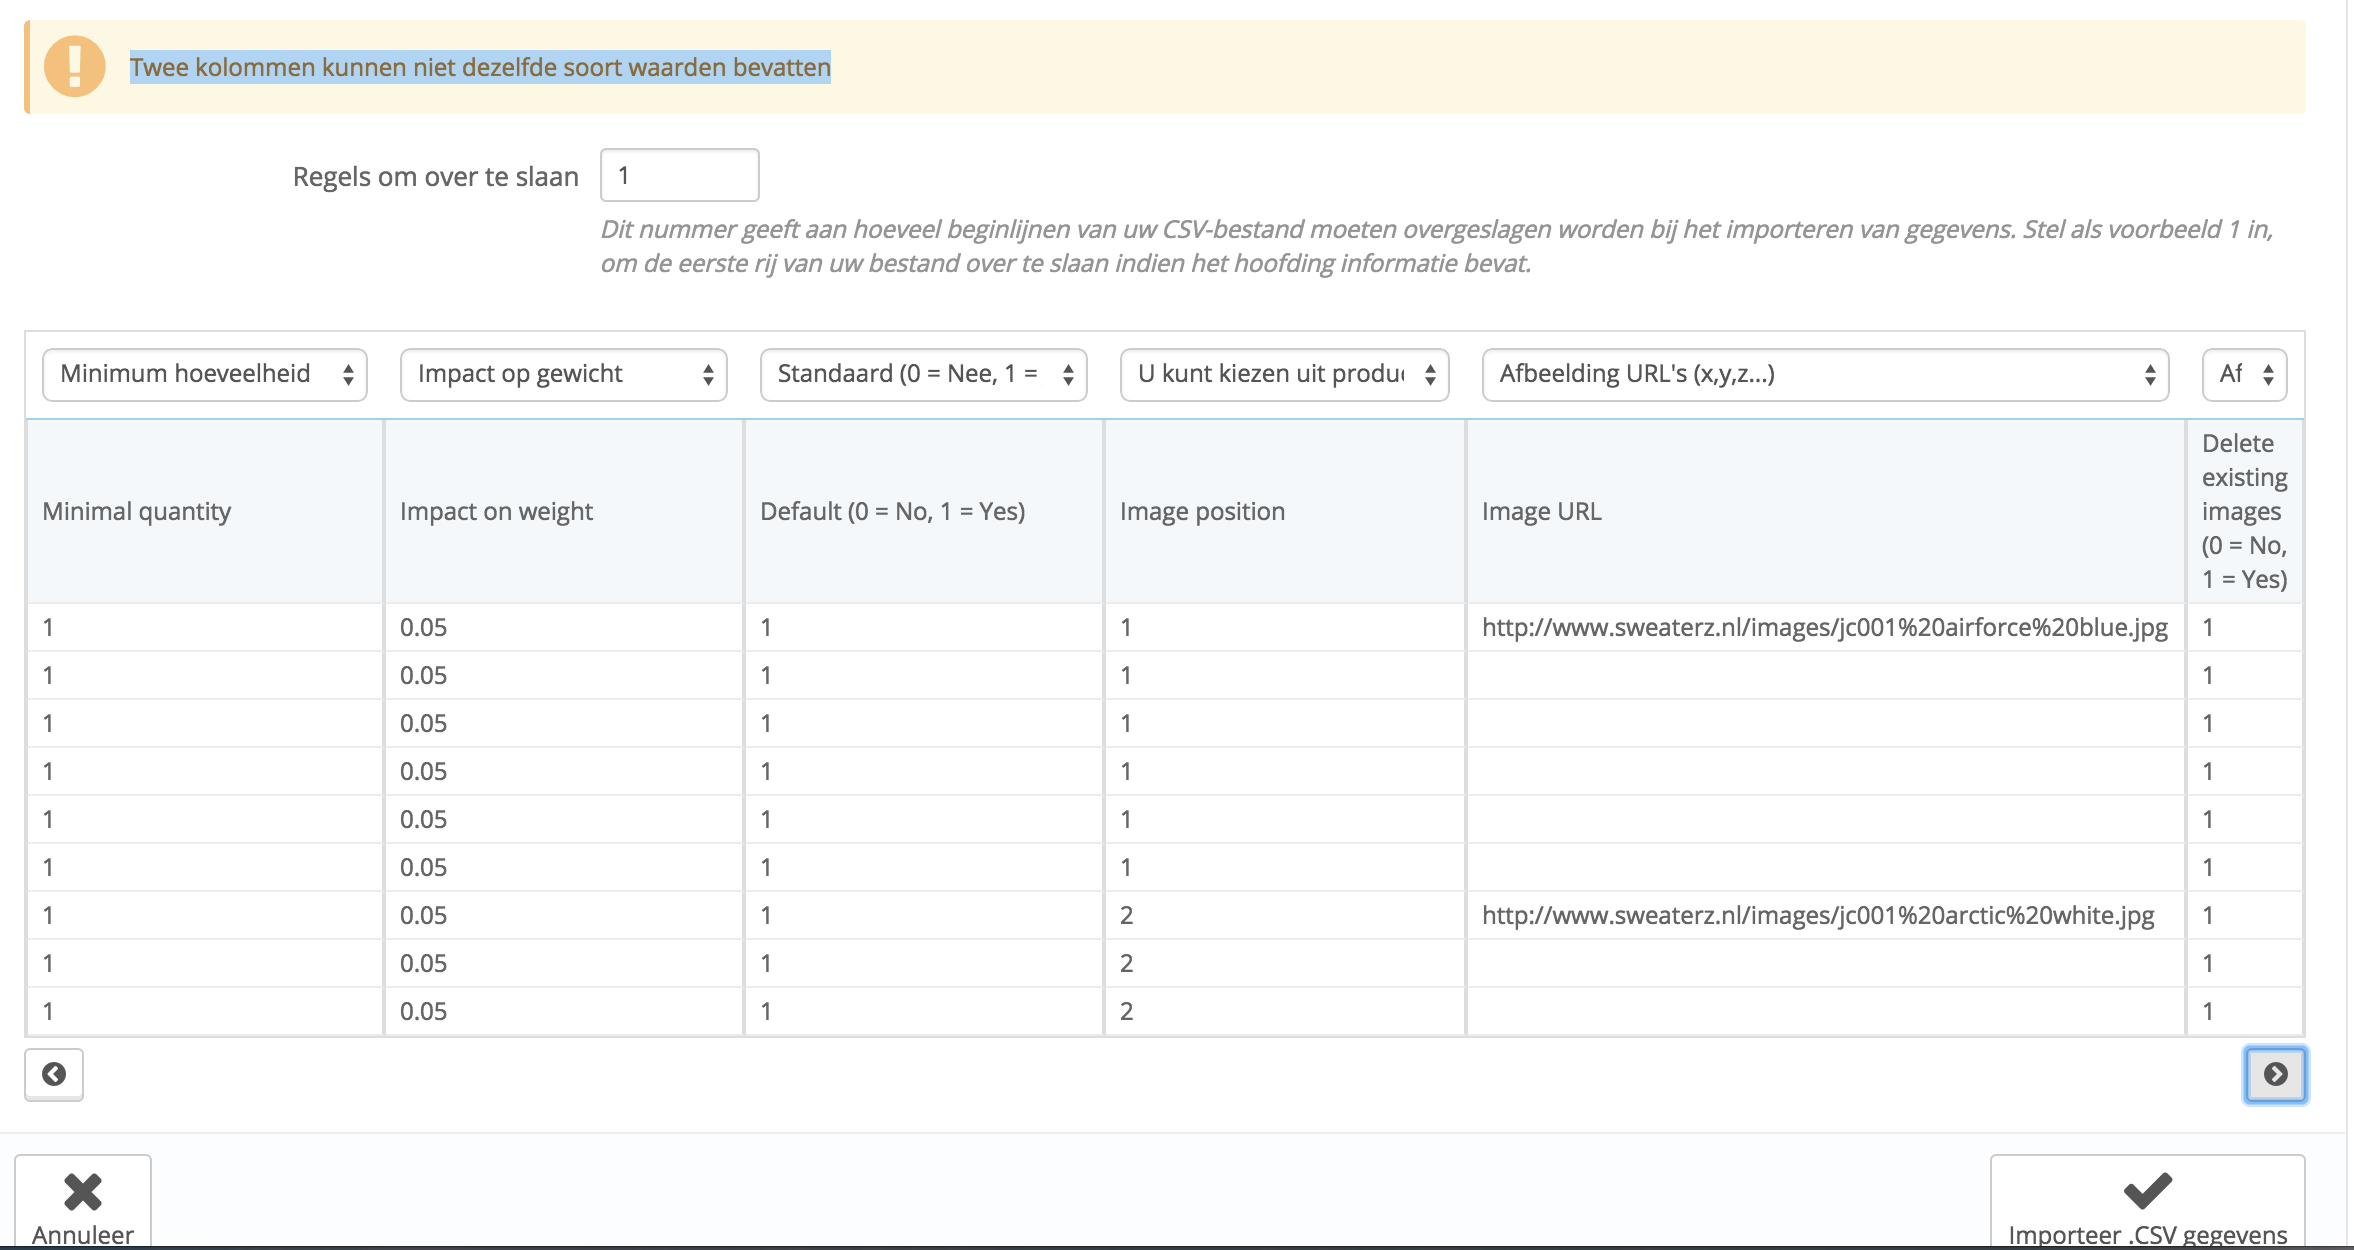Click the Twee kolommen warning message text
Image resolution: width=2354 pixels, height=1250 pixels.
coord(480,67)
